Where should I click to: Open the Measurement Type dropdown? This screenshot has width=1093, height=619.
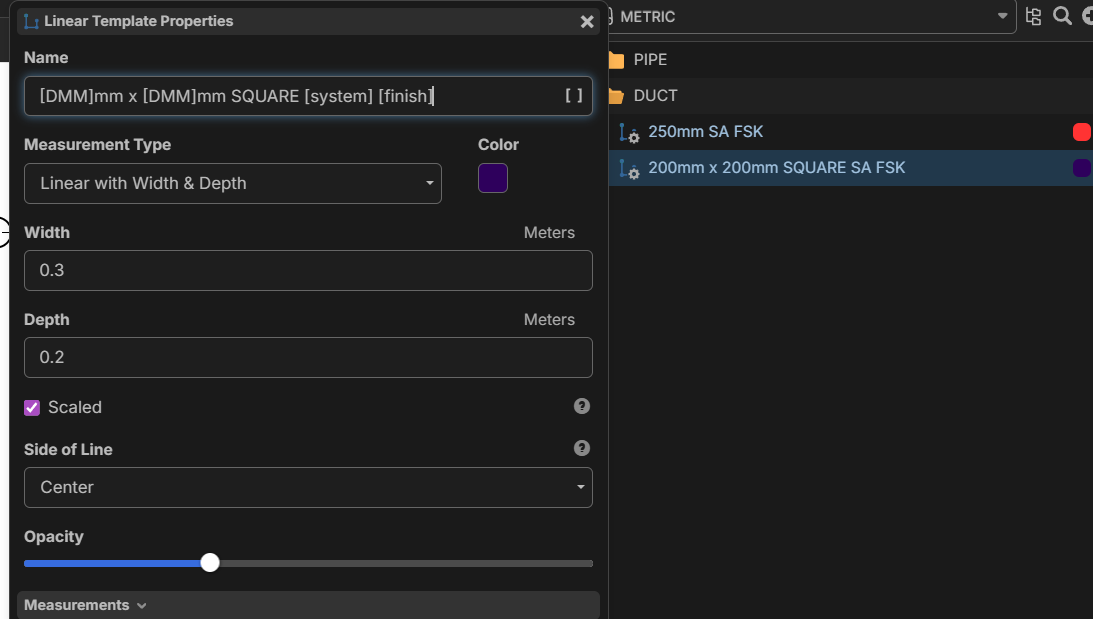pyautogui.click(x=232, y=183)
